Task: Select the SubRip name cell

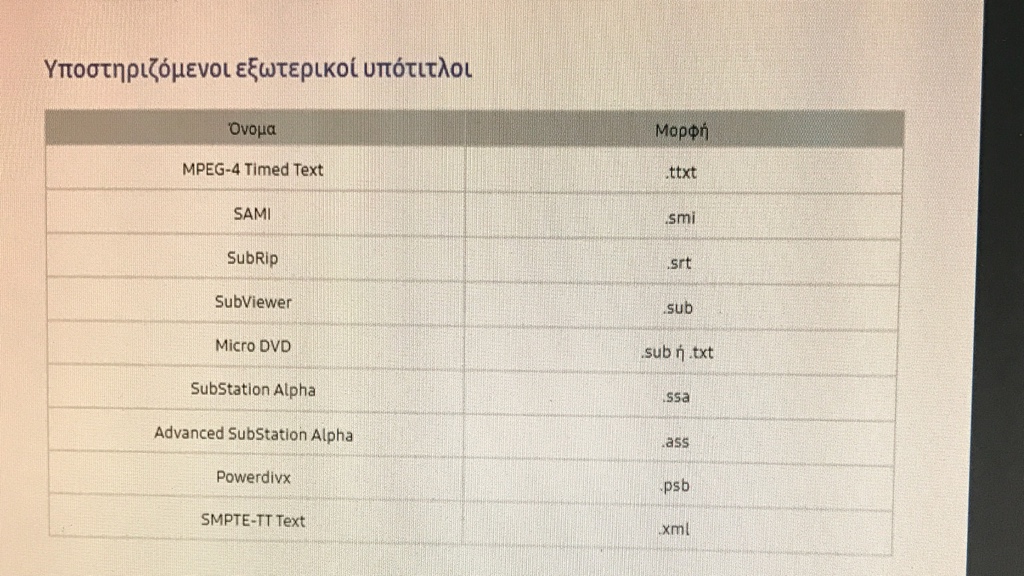Action: point(253,258)
